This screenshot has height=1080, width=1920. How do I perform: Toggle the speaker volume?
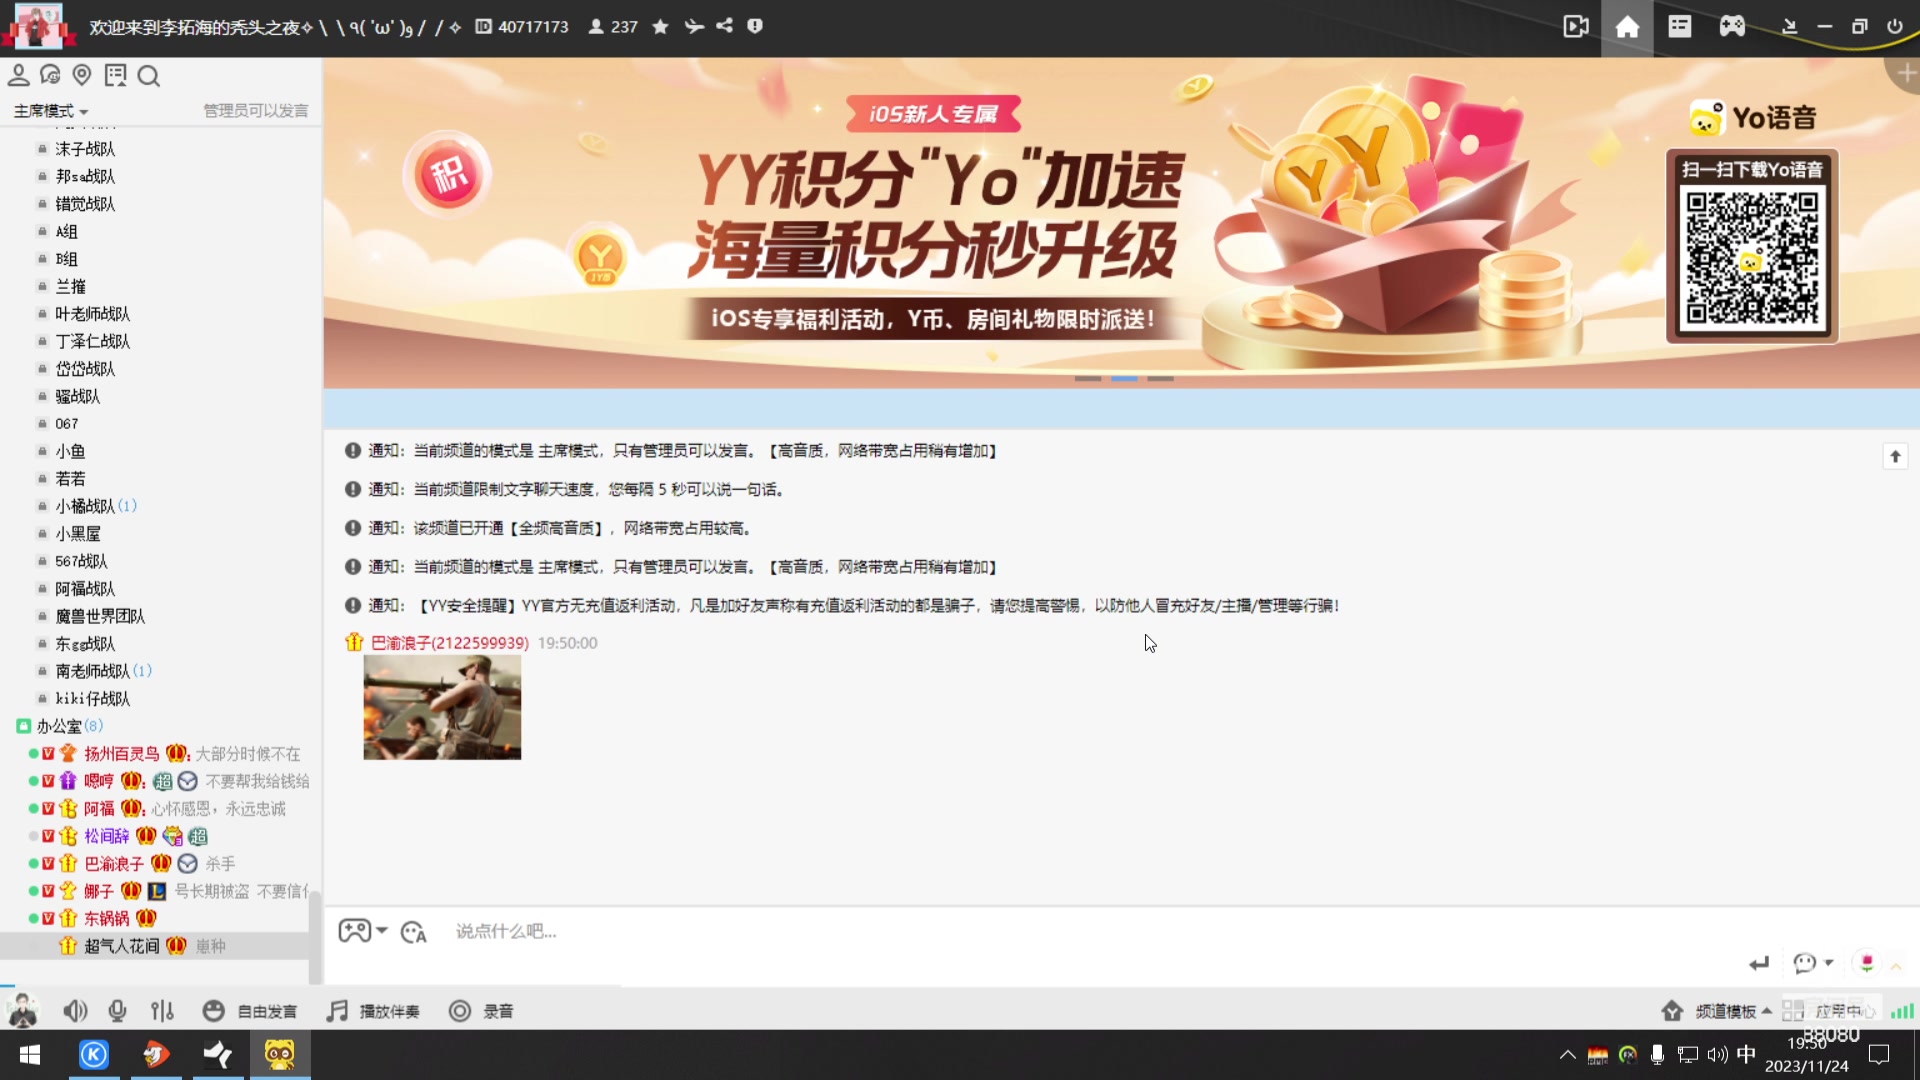tap(75, 1011)
